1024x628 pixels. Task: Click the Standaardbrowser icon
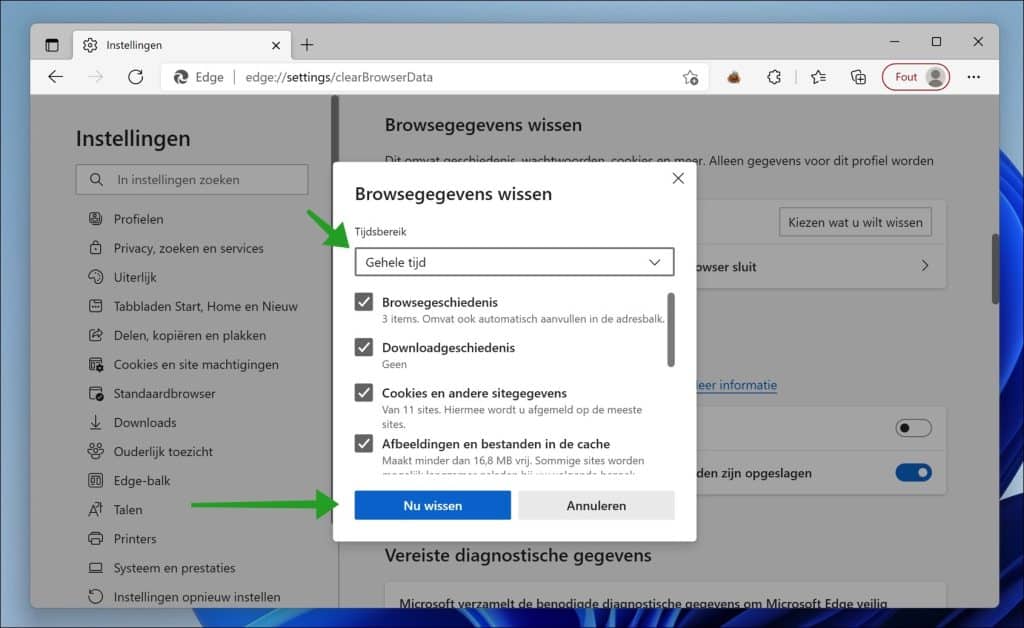click(95, 393)
